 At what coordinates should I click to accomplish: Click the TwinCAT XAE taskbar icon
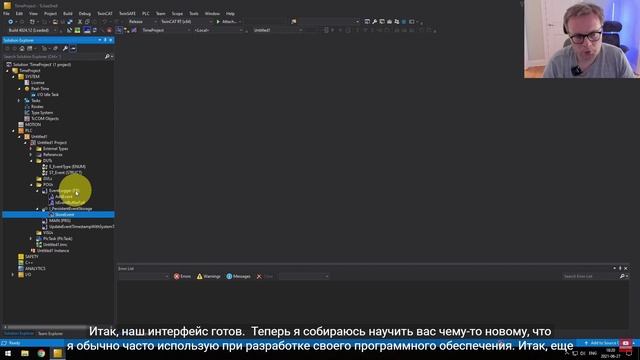pos(58,353)
